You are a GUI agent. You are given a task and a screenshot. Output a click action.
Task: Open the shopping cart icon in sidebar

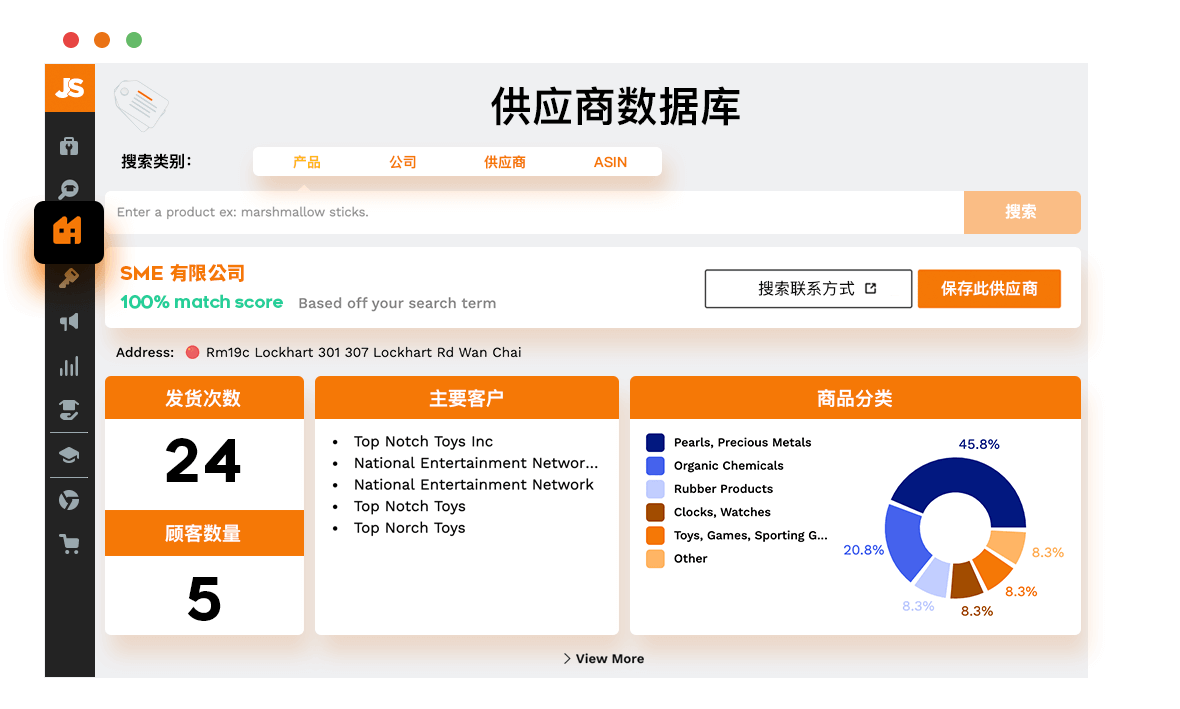pyautogui.click(x=69, y=543)
